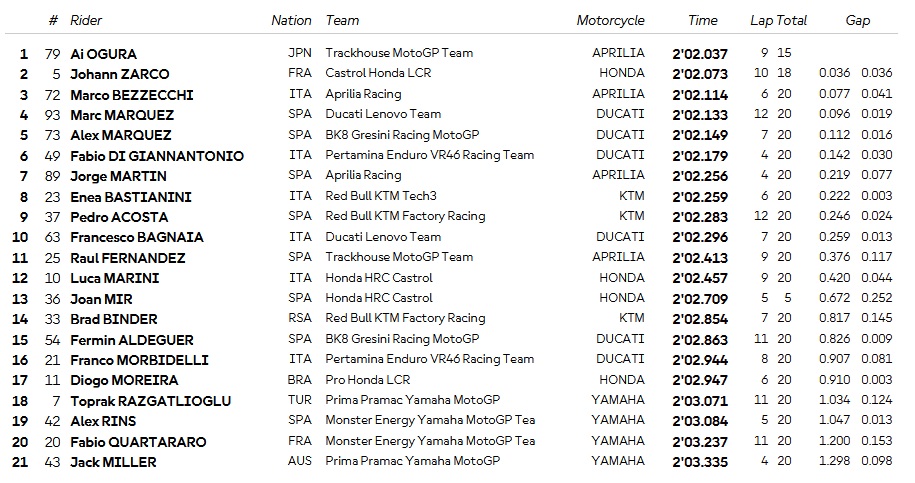Click the Nation column header
Viewport: 915px width, 483px height.
(x=291, y=20)
